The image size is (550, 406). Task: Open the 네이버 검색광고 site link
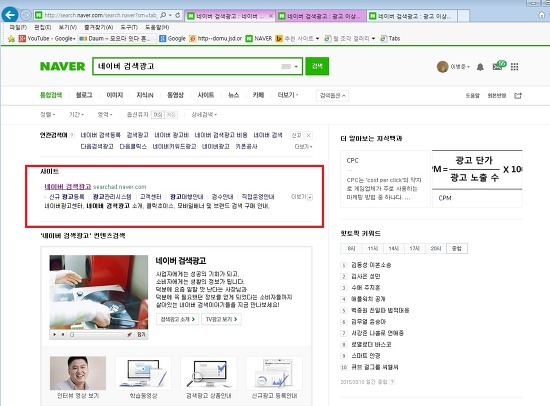pos(68,187)
